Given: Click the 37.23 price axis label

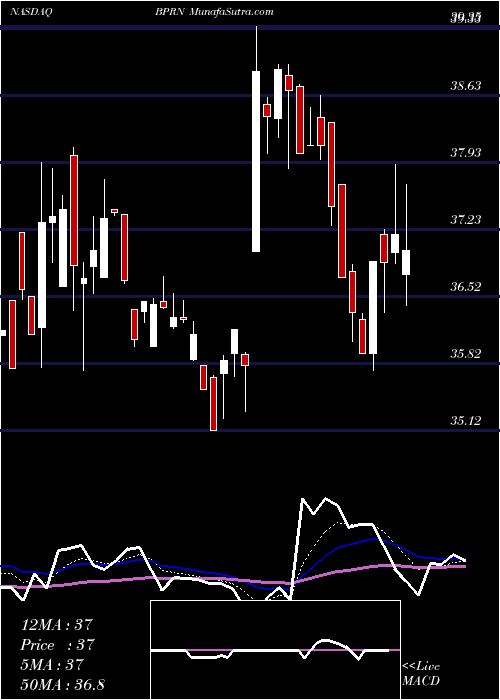Looking at the screenshot, I should [466, 220].
